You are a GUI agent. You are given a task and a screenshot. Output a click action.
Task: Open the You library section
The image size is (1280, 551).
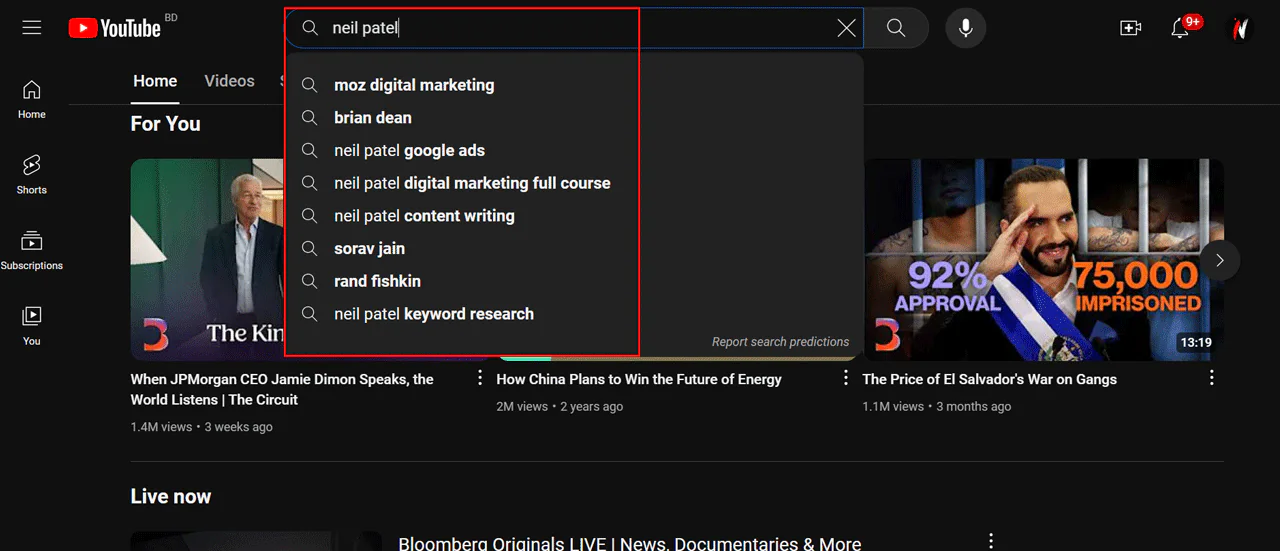point(32,326)
